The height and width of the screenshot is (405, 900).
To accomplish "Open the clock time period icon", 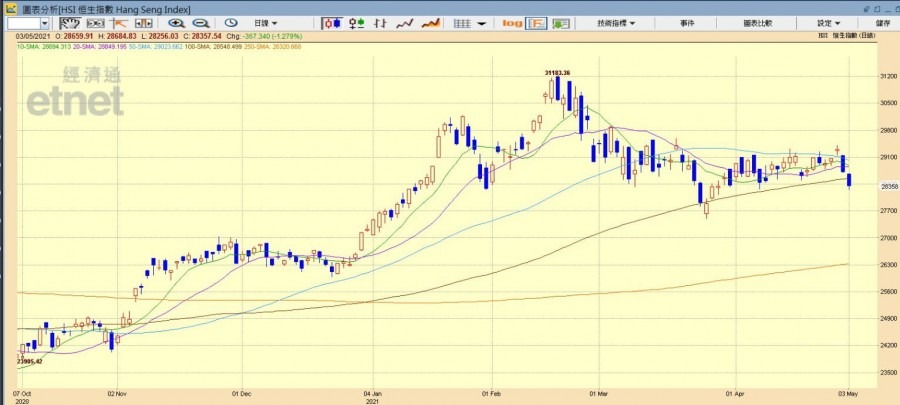I will [230, 22].
